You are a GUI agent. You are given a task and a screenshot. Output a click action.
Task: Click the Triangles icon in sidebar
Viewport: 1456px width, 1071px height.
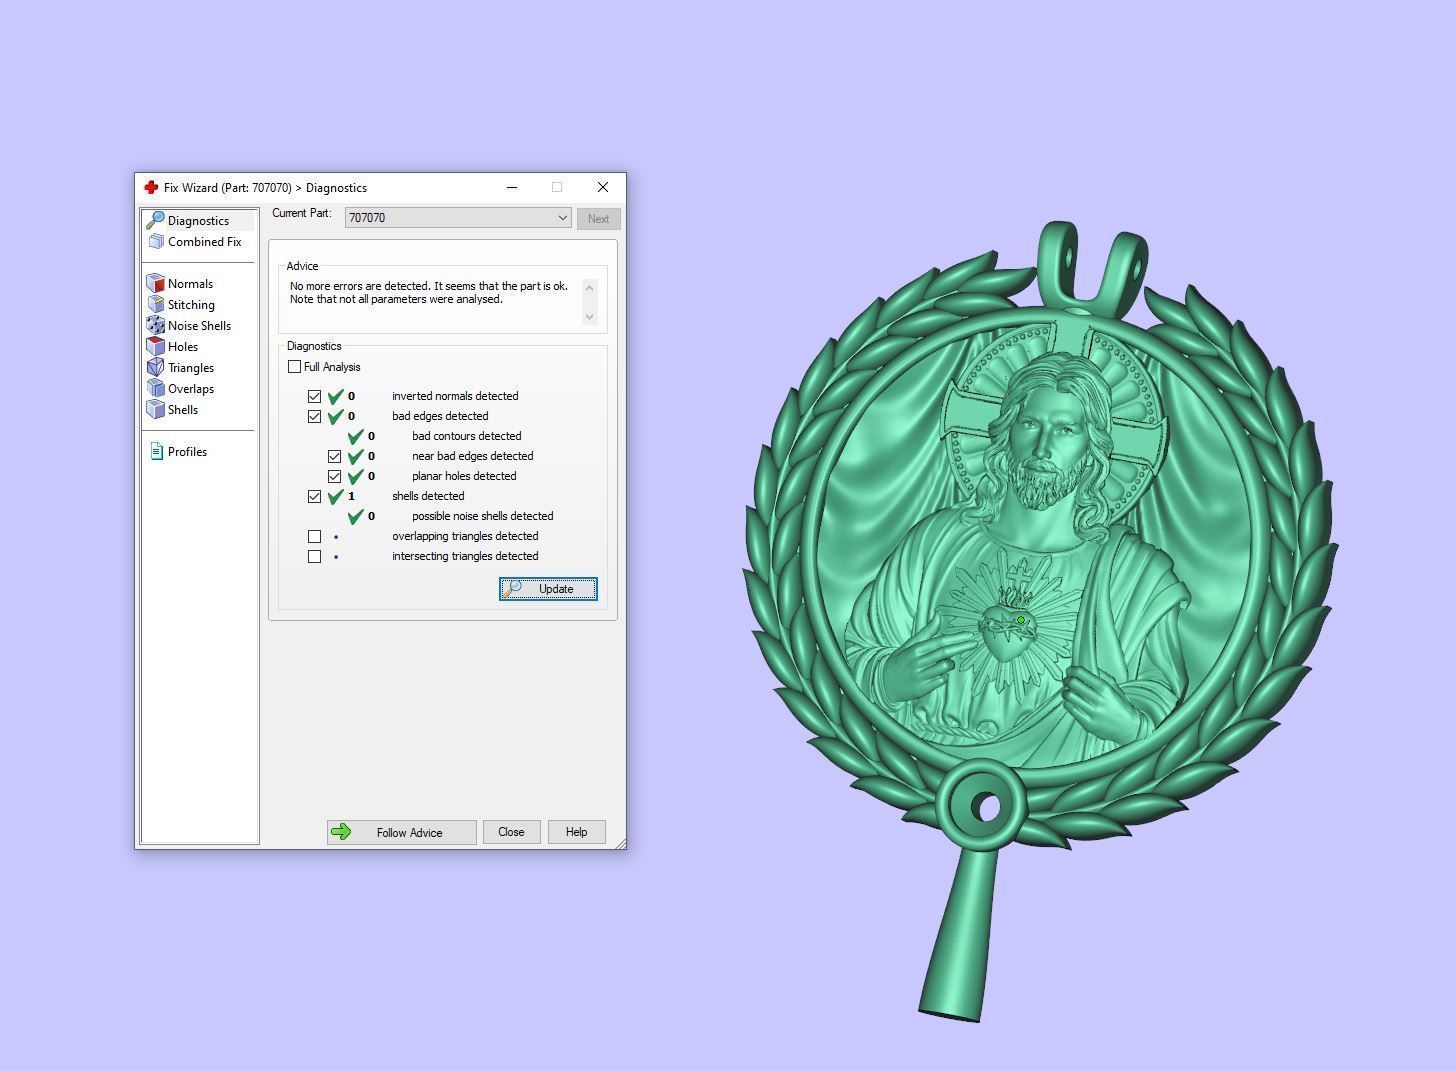click(155, 368)
